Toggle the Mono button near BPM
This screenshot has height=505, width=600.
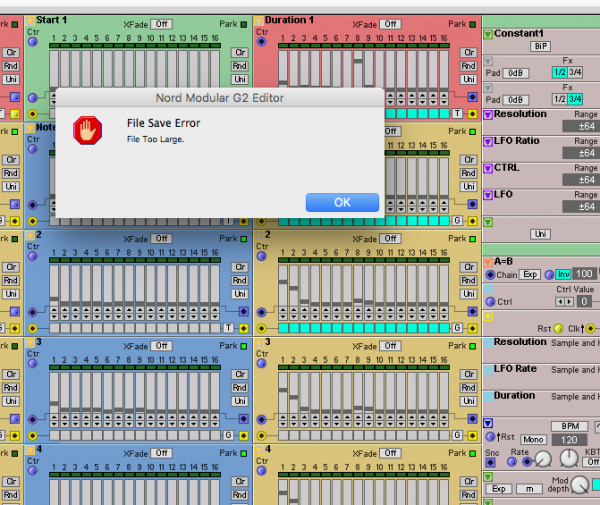click(x=533, y=440)
